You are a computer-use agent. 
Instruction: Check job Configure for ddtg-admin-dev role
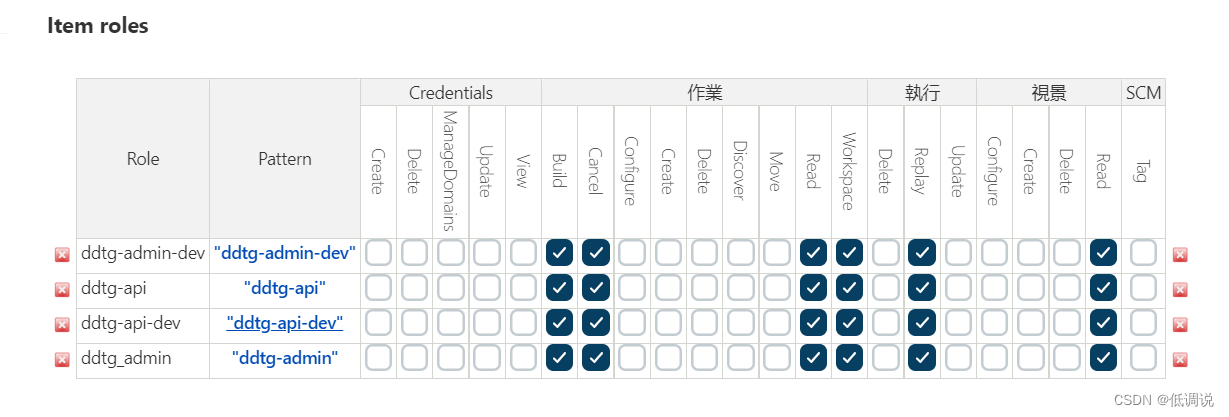click(x=631, y=254)
